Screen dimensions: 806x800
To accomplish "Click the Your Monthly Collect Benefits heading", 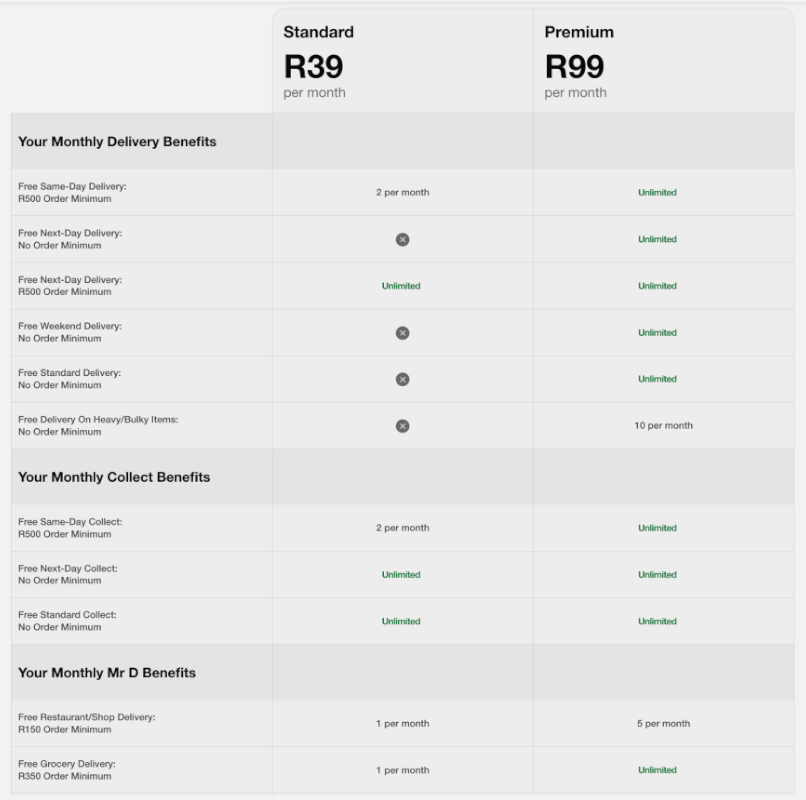I will pos(114,477).
